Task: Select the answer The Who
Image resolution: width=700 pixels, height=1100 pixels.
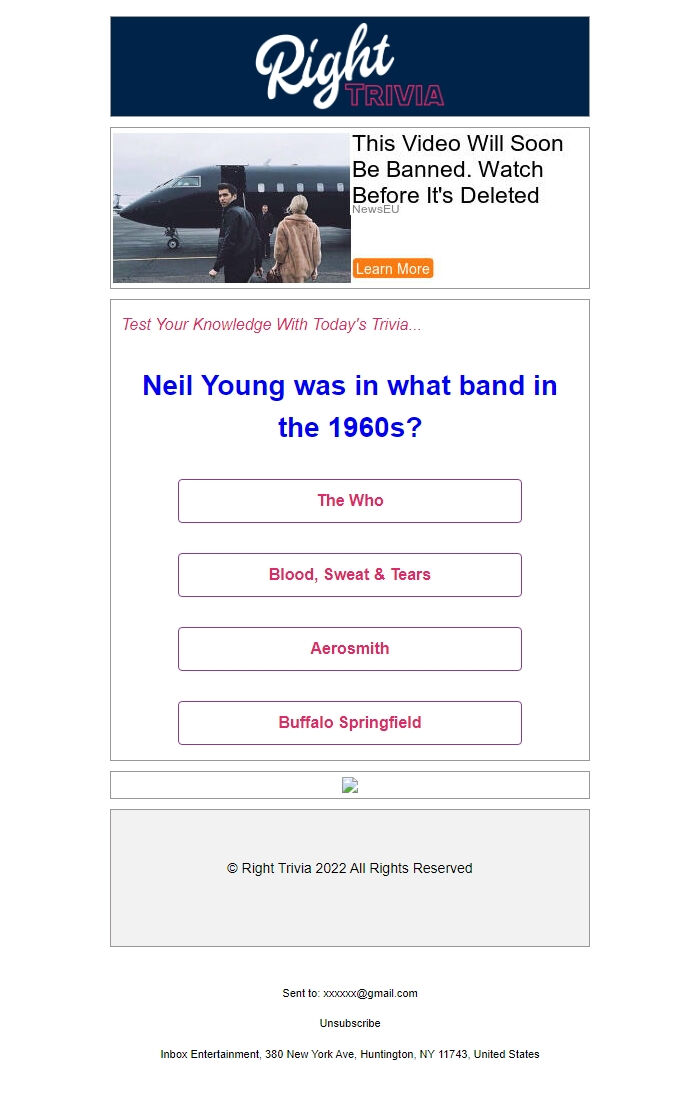Action: pos(349,500)
